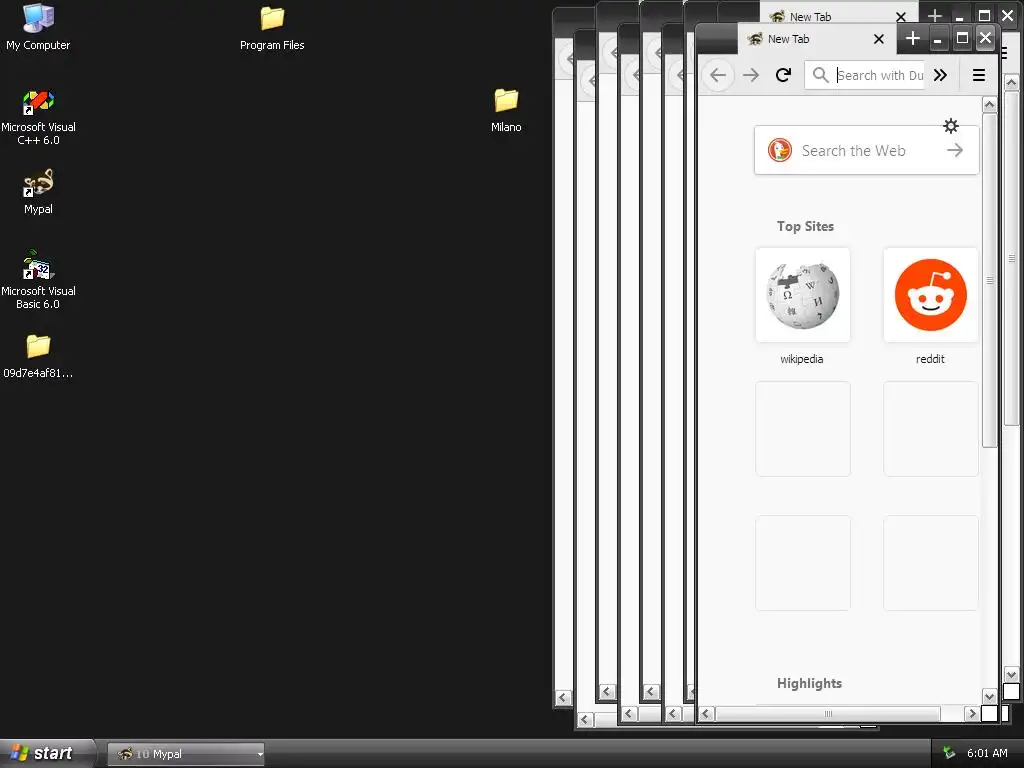Click the address bar magnifier icon
Image resolution: width=1024 pixels, height=768 pixels.
tap(820, 75)
